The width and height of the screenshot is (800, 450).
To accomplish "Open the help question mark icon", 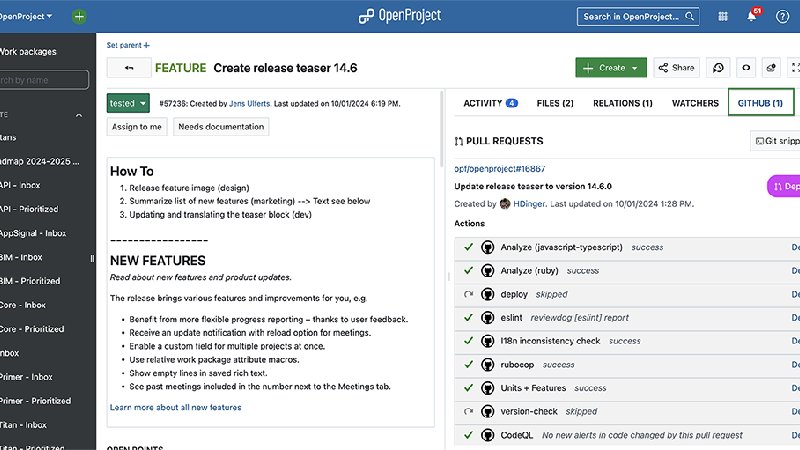I will pos(782,16).
